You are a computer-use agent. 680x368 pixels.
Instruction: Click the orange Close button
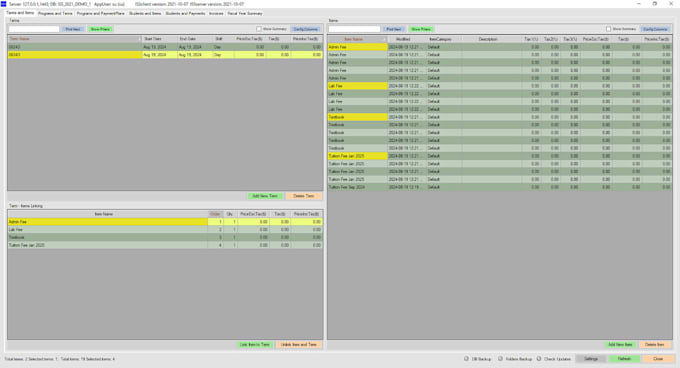(x=658, y=359)
